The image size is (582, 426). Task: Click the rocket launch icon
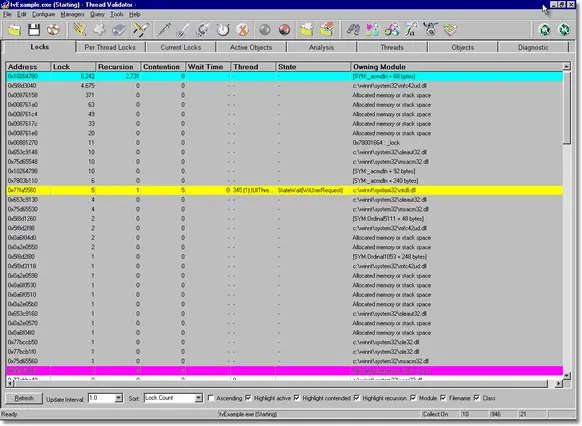(183, 30)
